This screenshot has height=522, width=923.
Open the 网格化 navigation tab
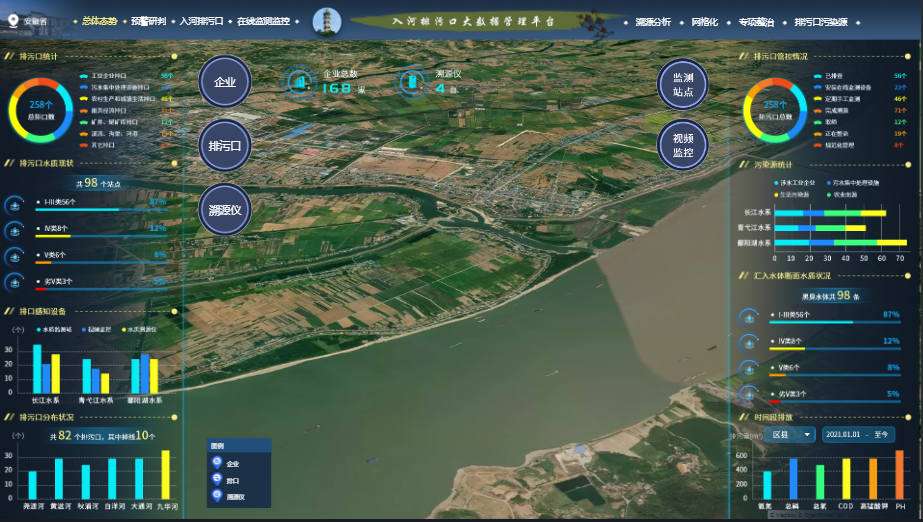click(x=704, y=21)
